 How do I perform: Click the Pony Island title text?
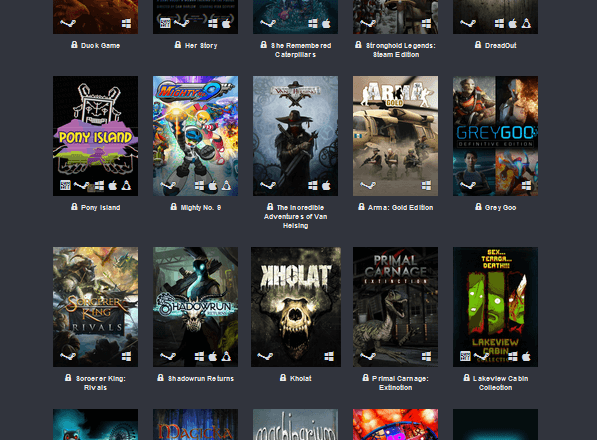[x=101, y=207]
